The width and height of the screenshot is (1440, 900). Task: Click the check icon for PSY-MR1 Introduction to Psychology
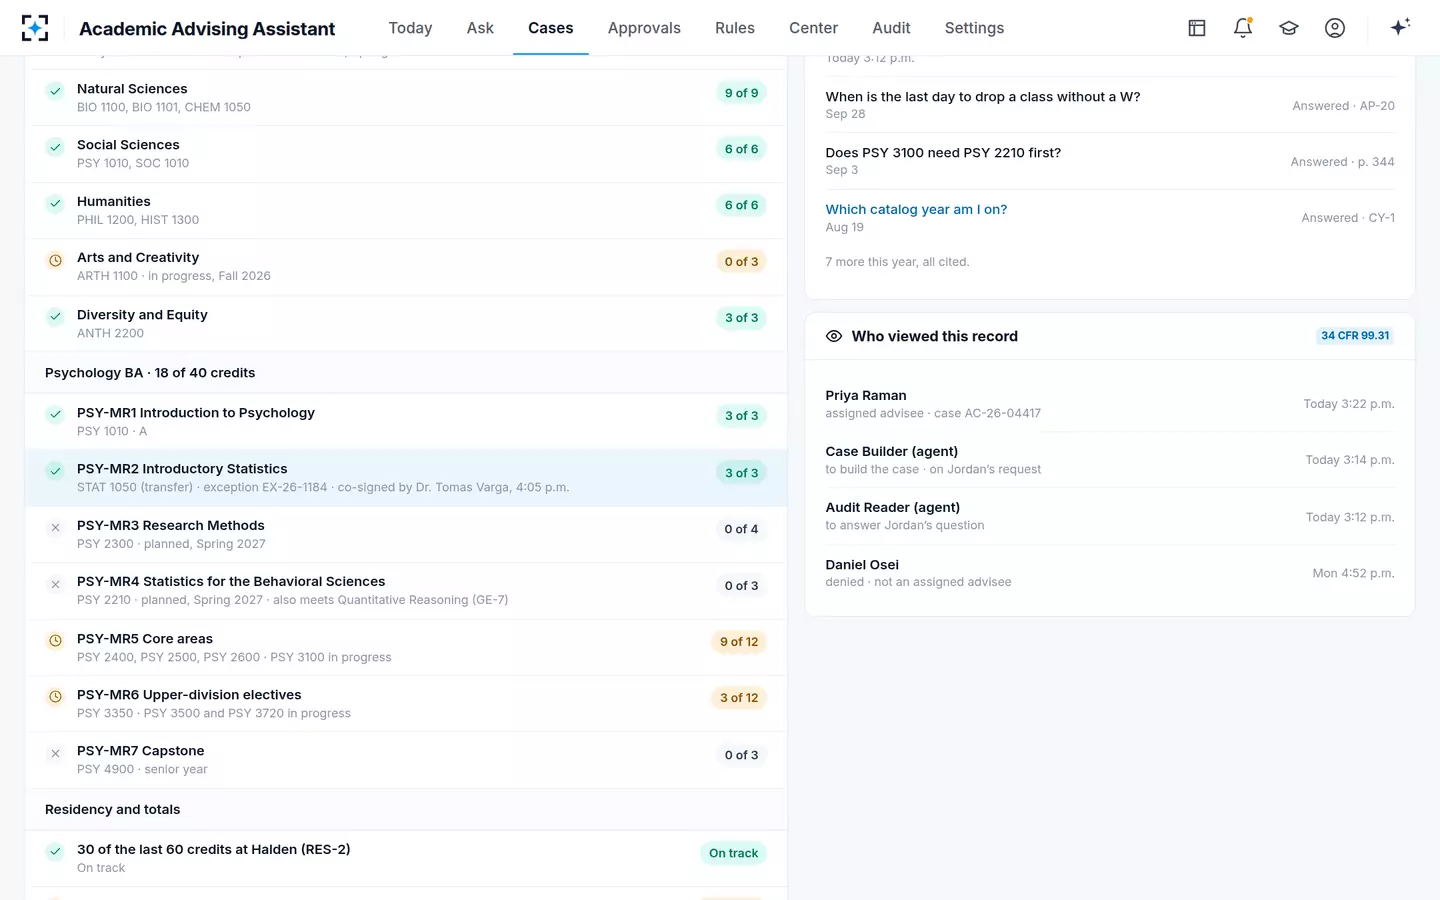56,414
